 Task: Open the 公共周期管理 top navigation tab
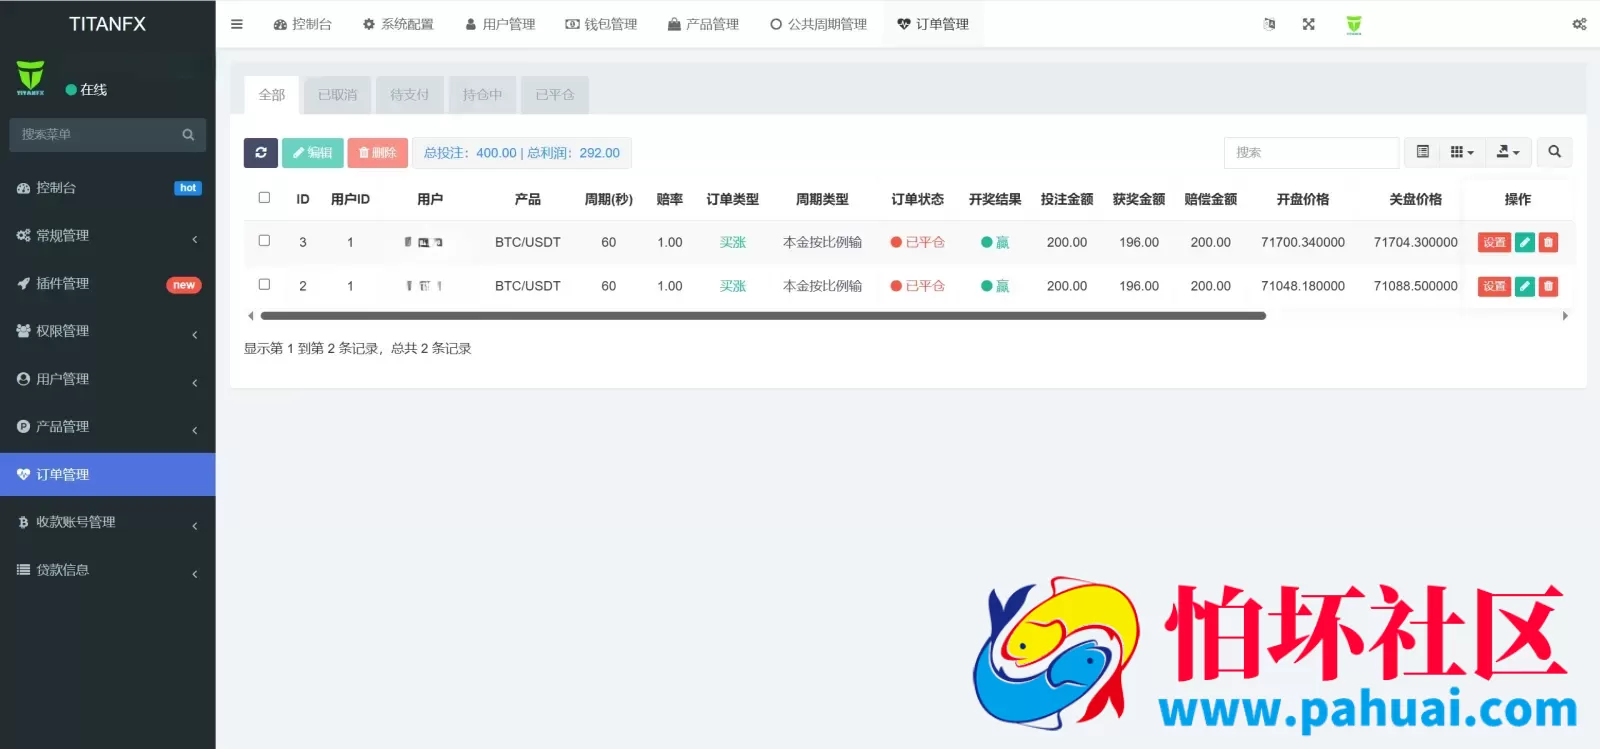tap(818, 24)
